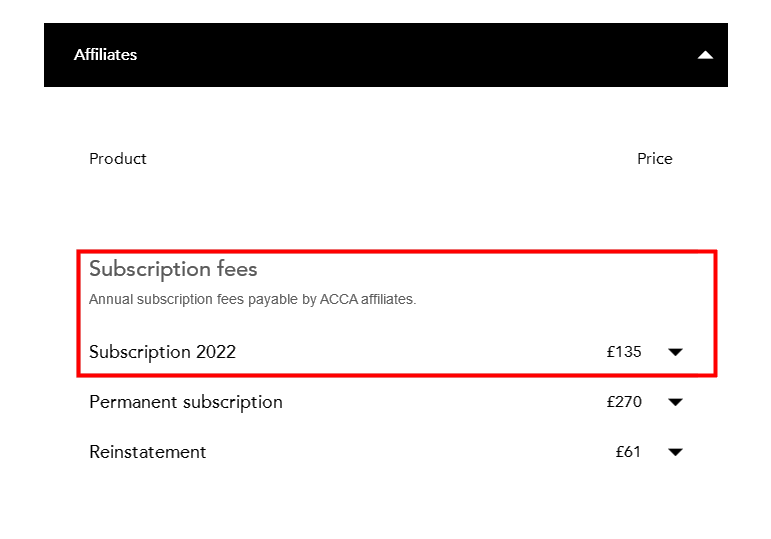Click the year 2022 in the subscription row
This screenshot has width=771, height=539.
tap(216, 352)
